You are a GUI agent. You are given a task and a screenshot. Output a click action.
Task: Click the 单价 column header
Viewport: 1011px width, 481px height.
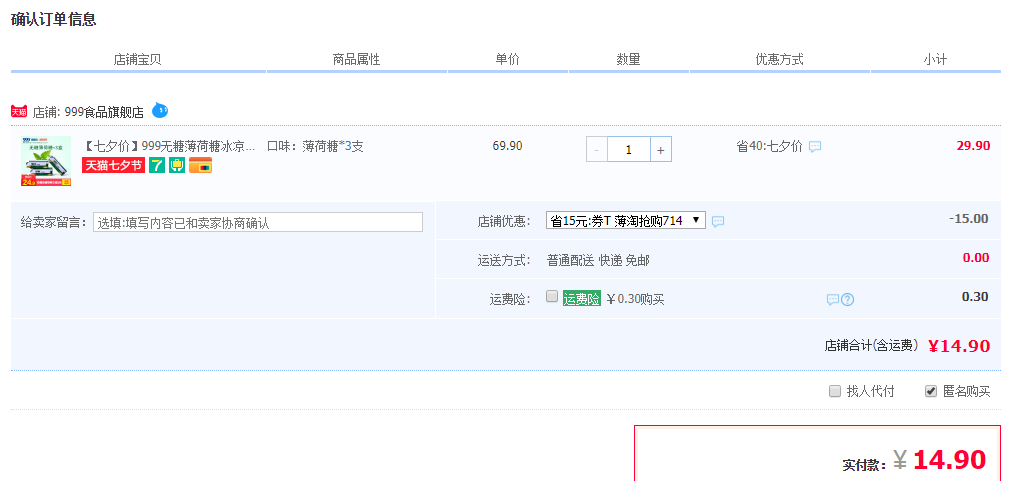pyautogui.click(x=507, y=60)
